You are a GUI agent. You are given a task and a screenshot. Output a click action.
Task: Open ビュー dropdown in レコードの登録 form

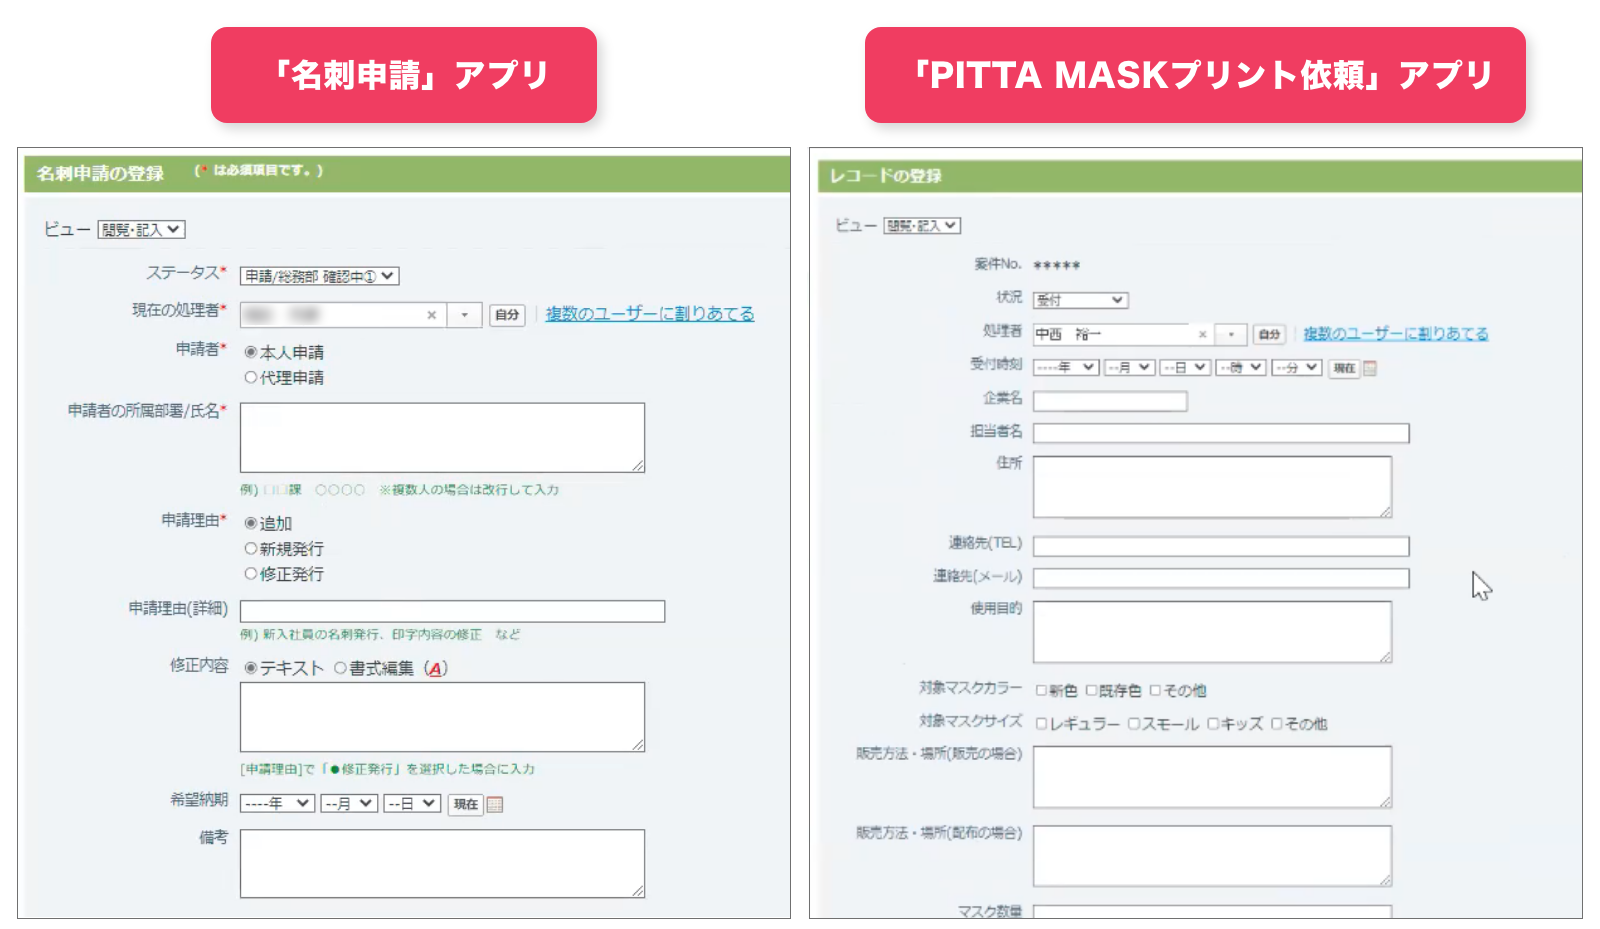point(922,226)
